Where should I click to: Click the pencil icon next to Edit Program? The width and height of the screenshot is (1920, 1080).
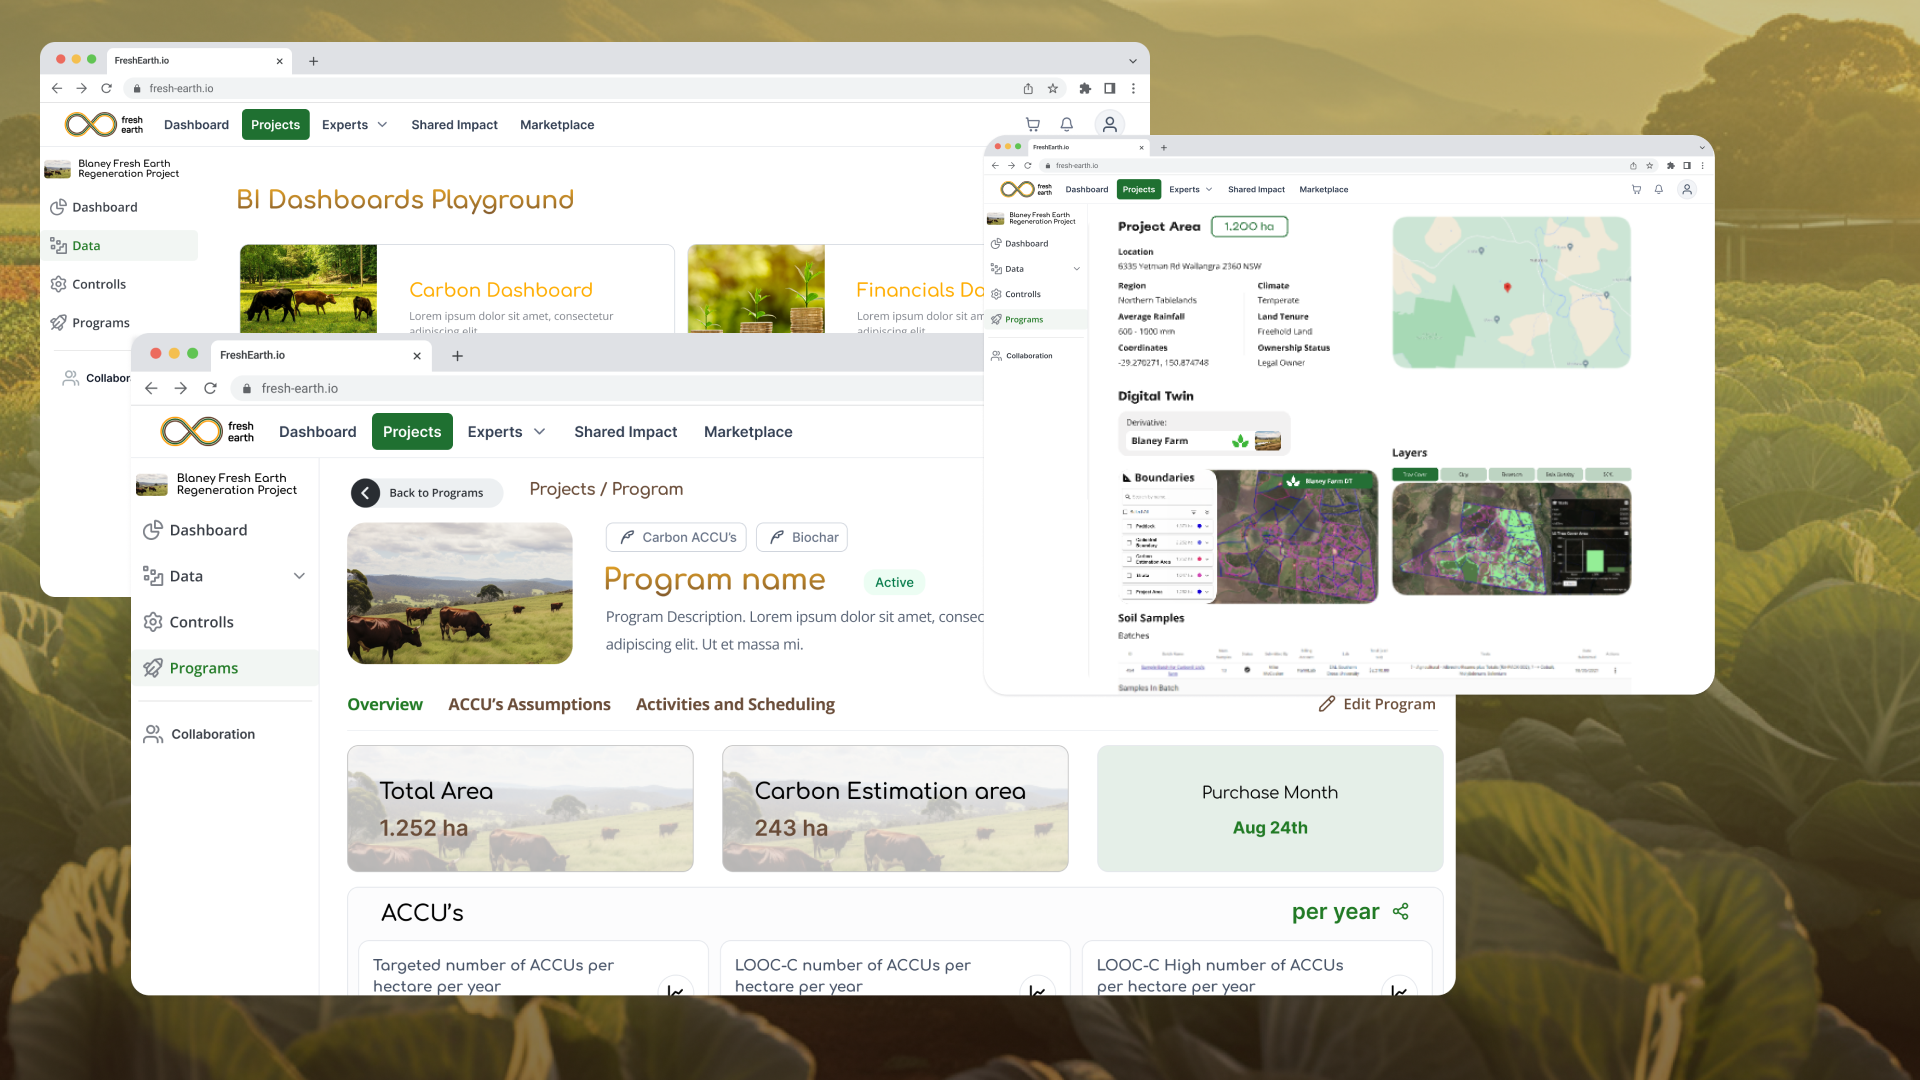pos(1327,704)
